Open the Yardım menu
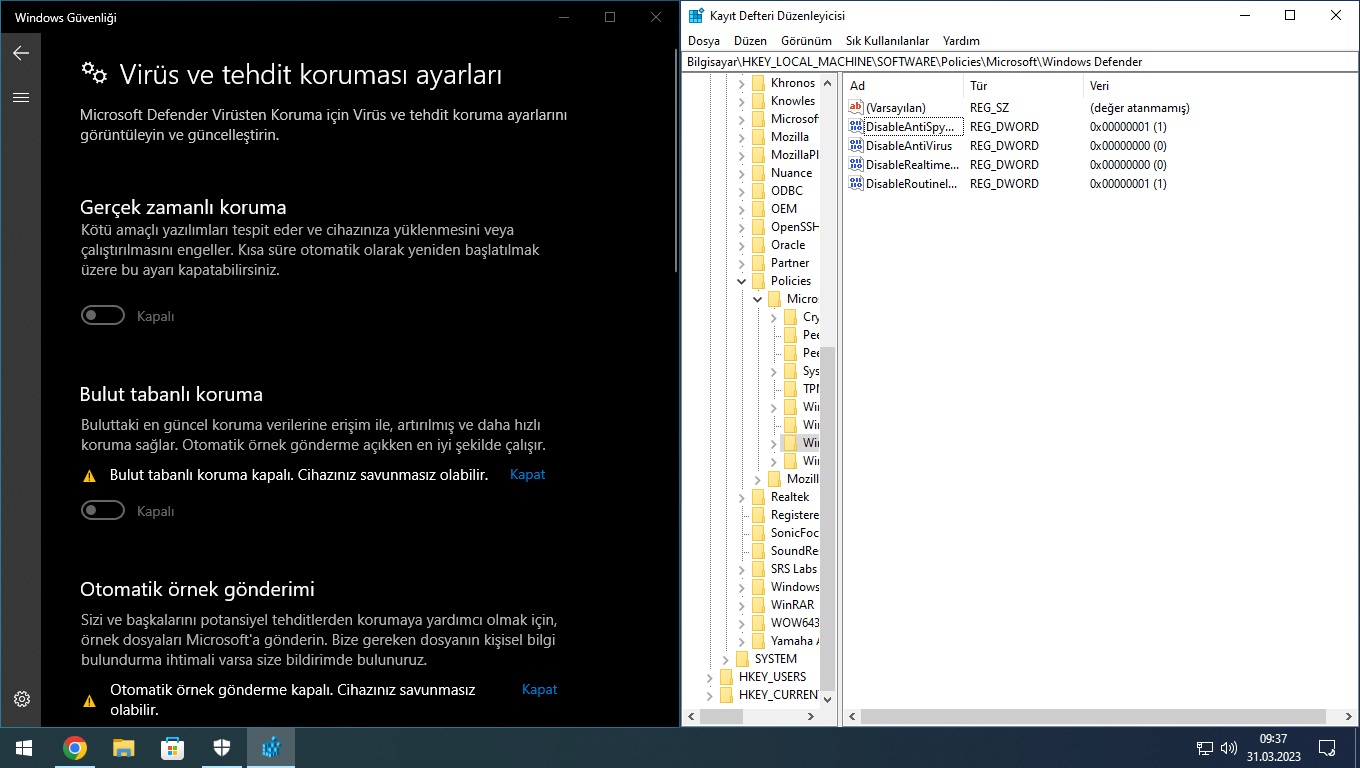The height and width of the screenshot is (768, 1360). point(961,41)
